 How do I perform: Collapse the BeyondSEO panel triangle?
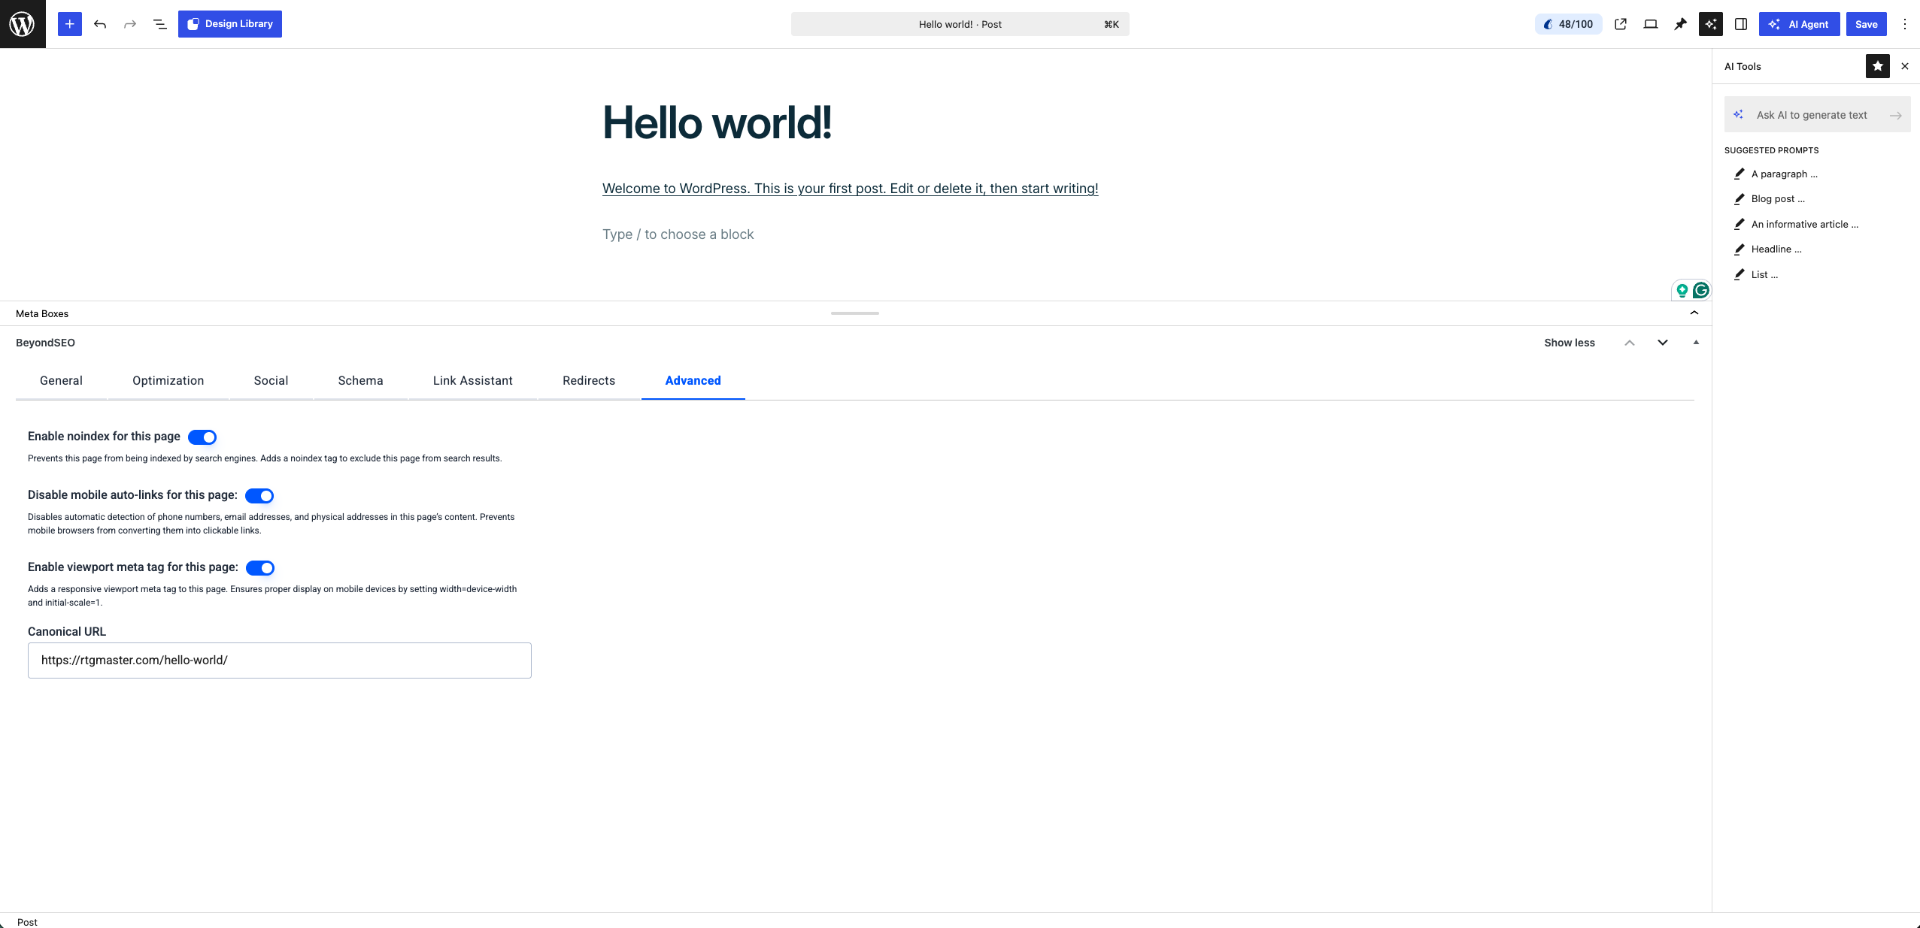click(x=1696, y=343)
